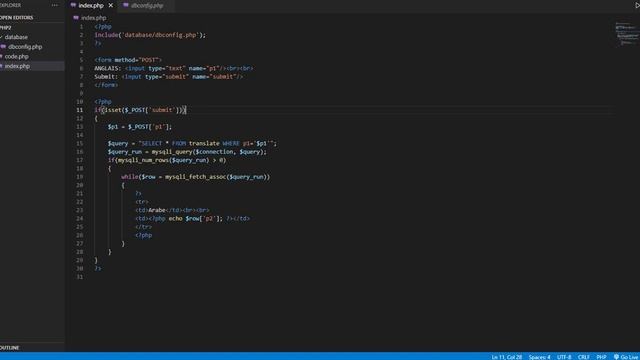Click the PHP file icon on dbconfig.php tab
640x360 pixels.
[126, 5]
